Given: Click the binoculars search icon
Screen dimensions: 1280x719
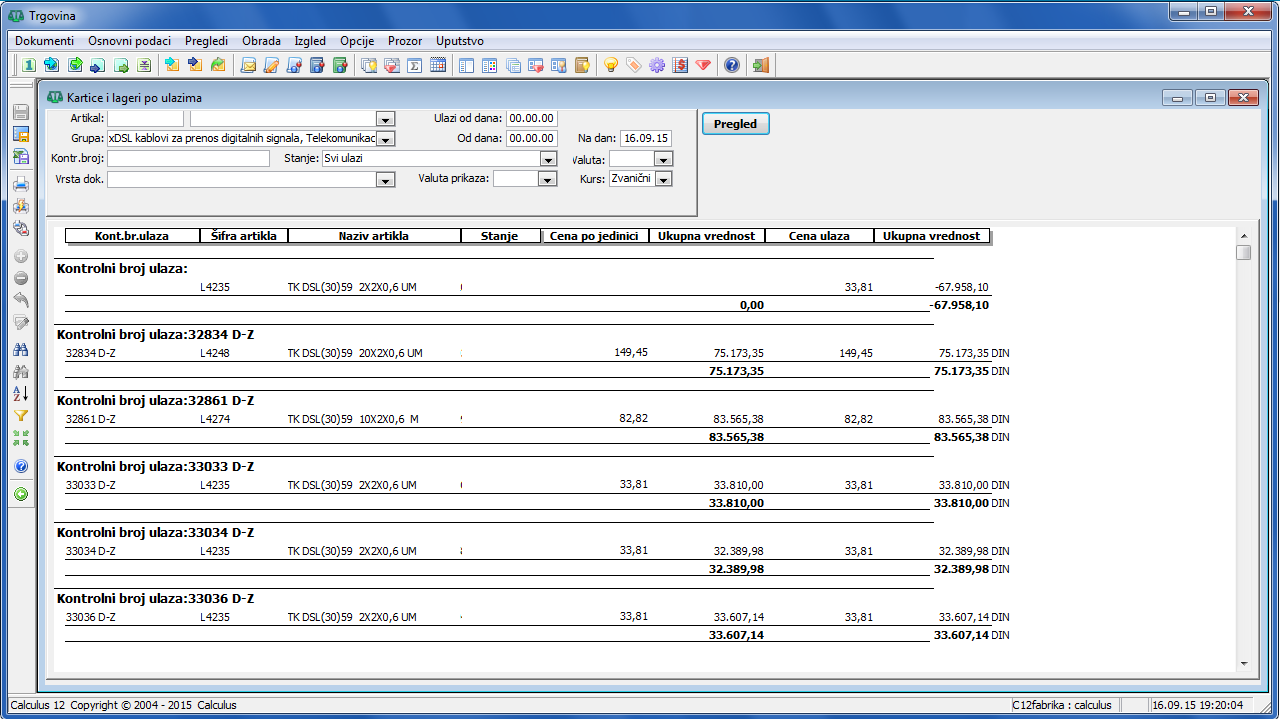Looking at the screenshot, I should [x=20, y=350].
